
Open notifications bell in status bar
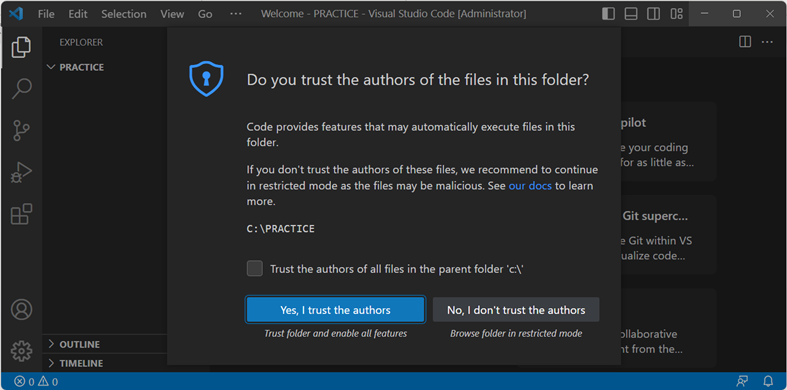pos(768,381)
